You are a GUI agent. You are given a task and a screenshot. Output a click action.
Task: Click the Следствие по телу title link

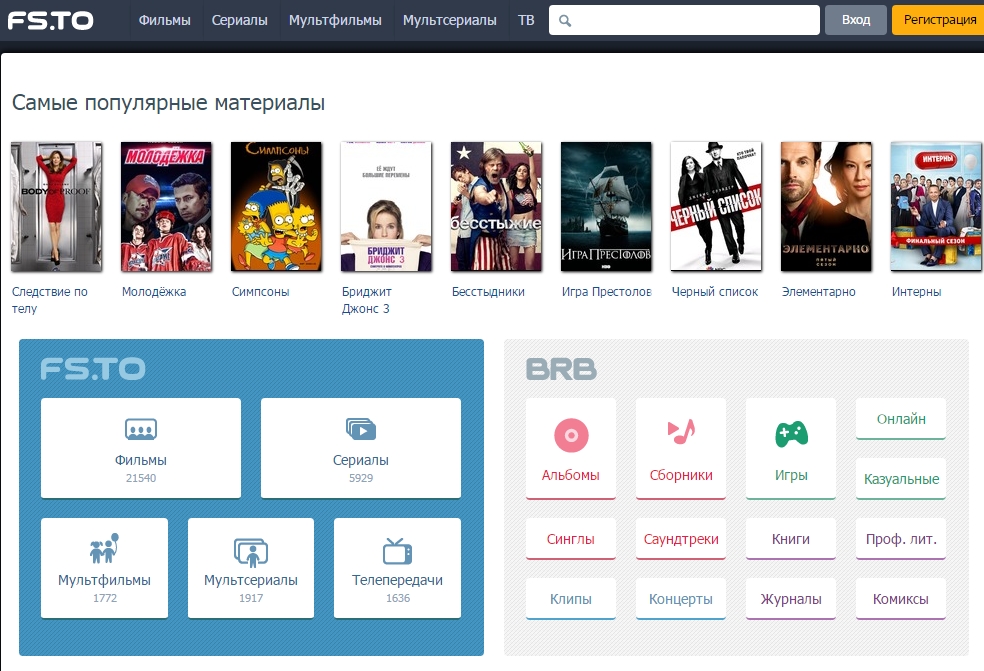click(x=50, y=300)
